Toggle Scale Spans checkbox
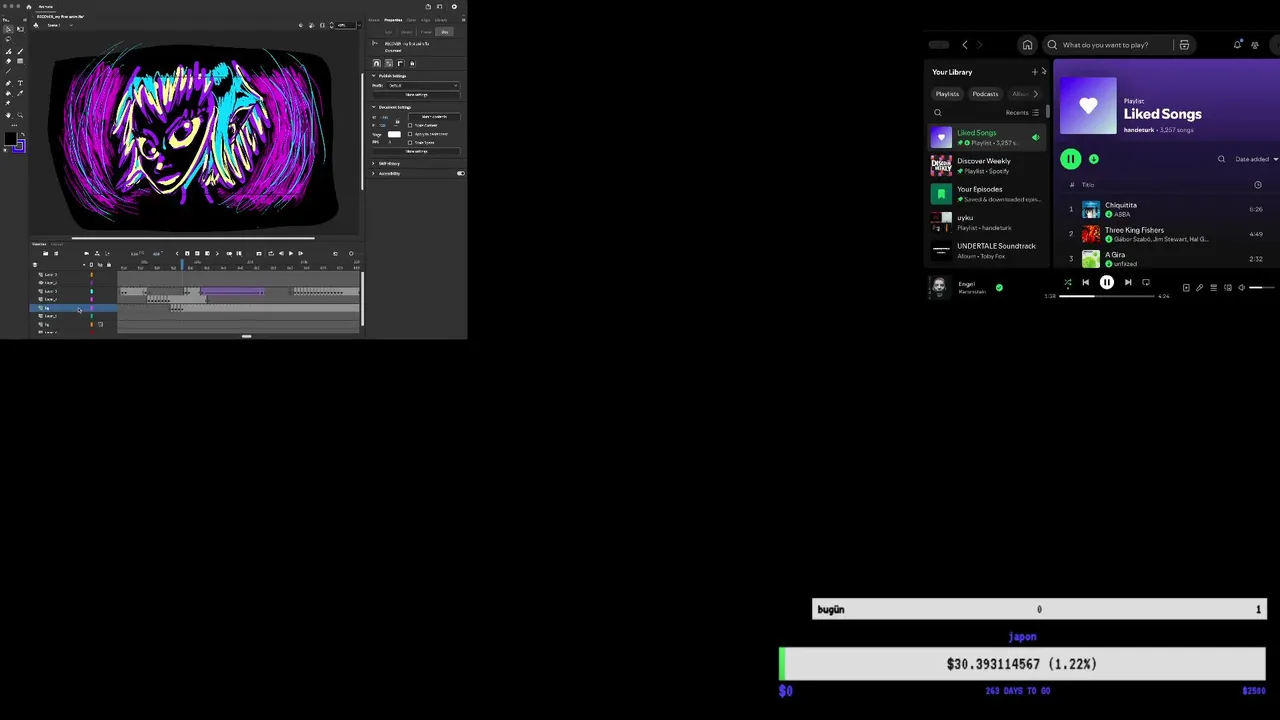 (x=410, y=142)
